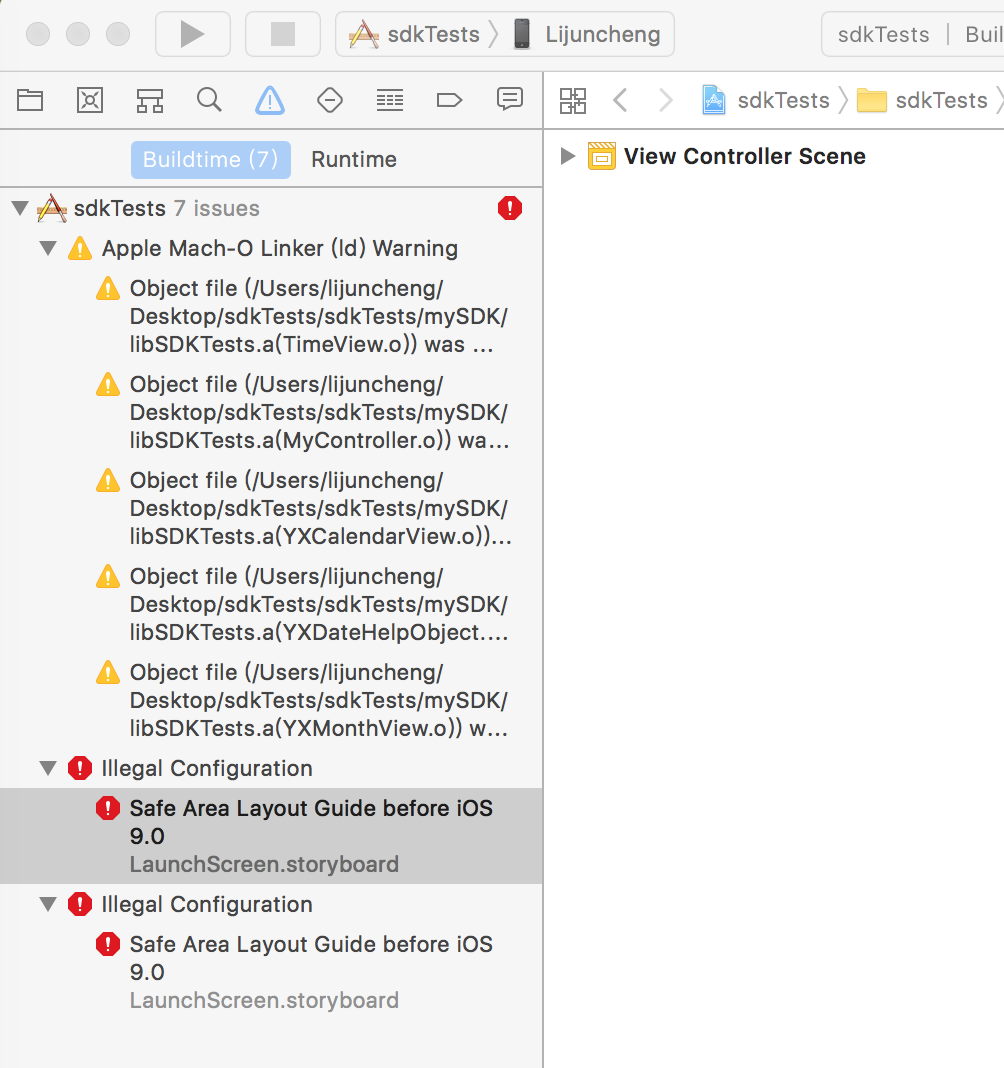Screen dimensions: 1004x1068
Task: Select the MyController.o linker warning
Action: coord(271,412)
